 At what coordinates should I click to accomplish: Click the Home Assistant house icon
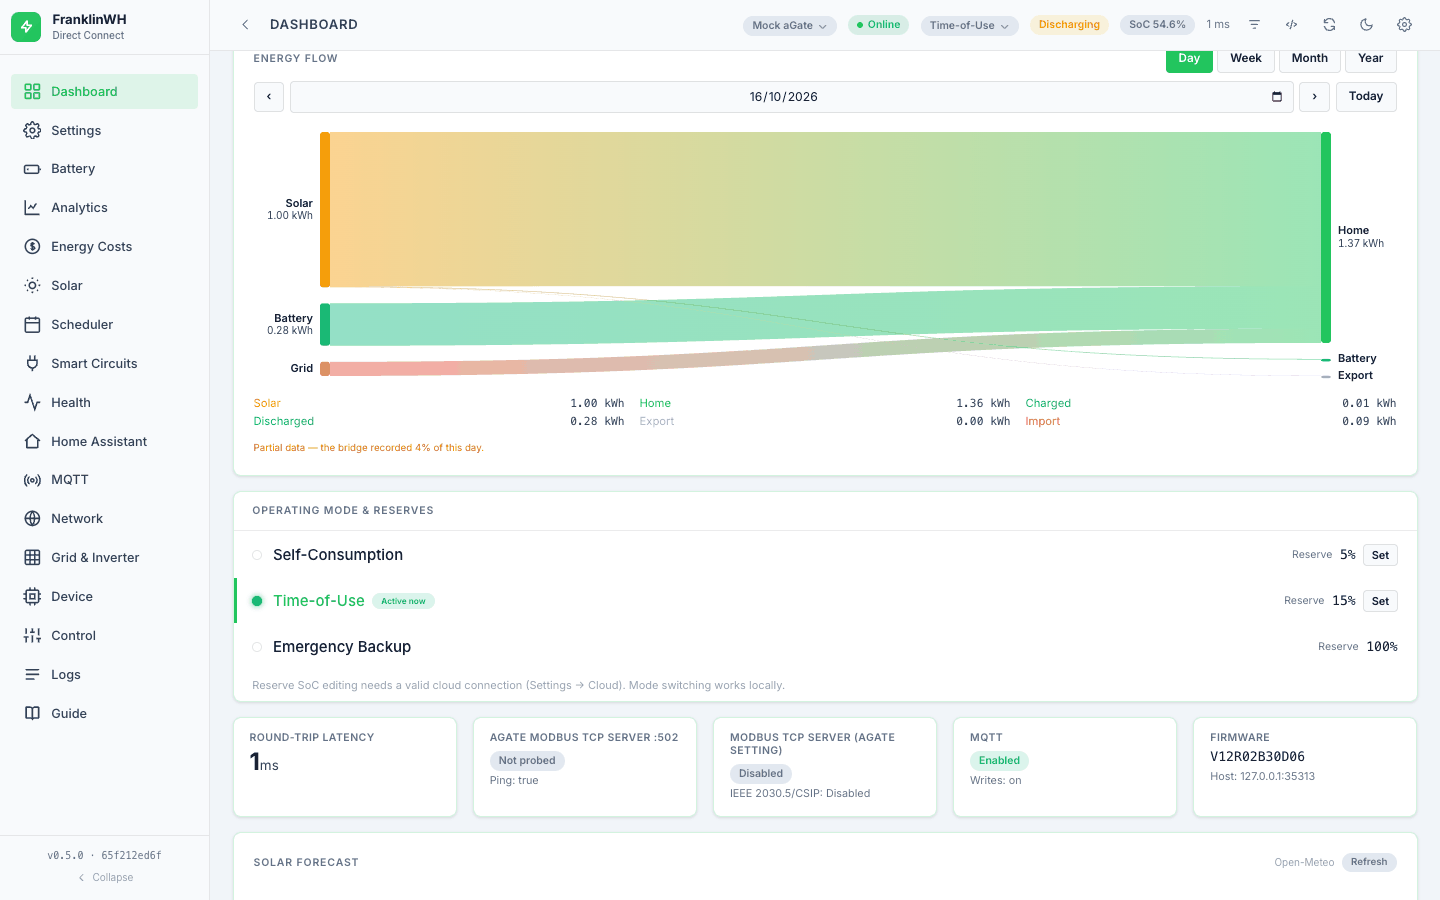point(32,441)
